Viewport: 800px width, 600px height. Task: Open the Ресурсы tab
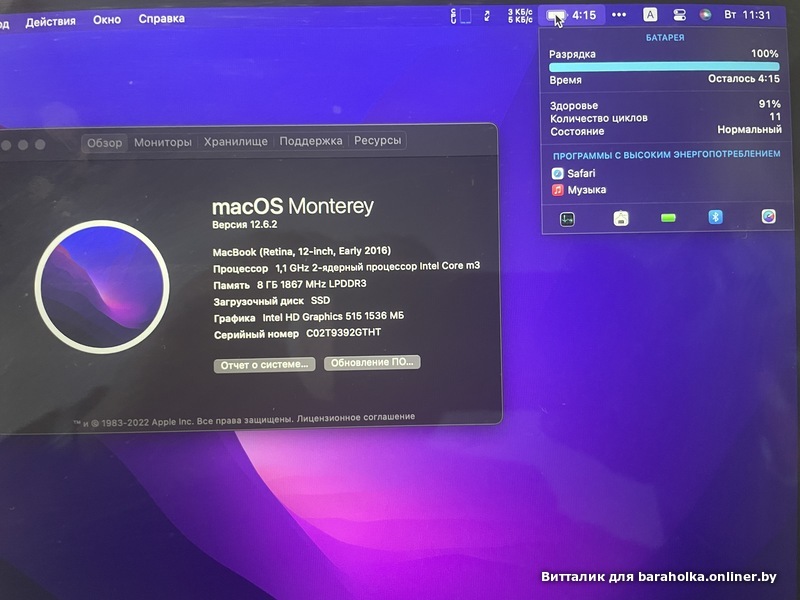(378, 140)
